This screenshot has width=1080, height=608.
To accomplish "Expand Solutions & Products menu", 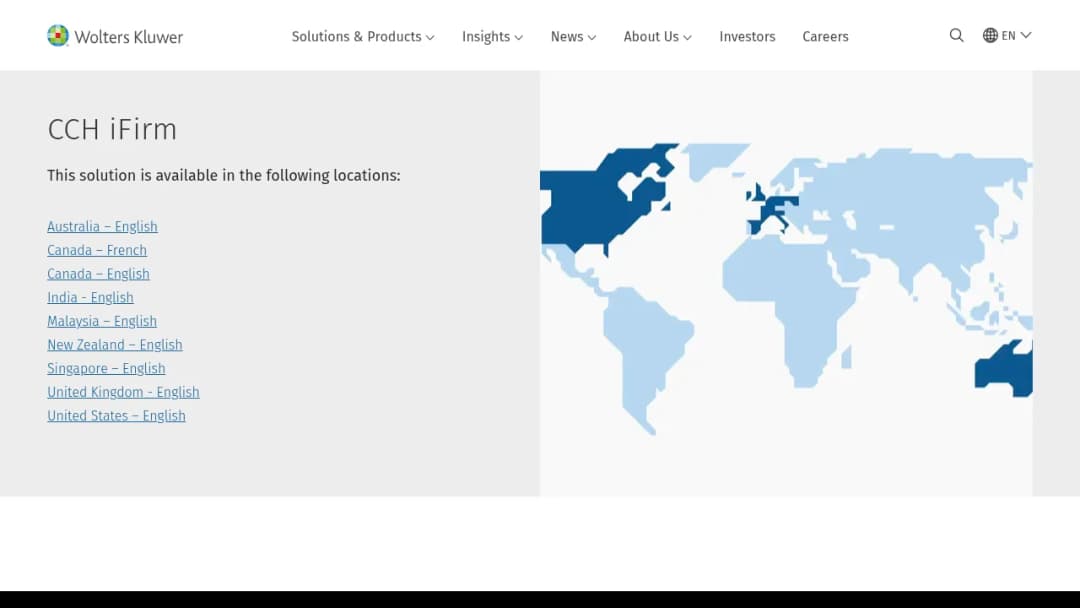I will [362, 36].
